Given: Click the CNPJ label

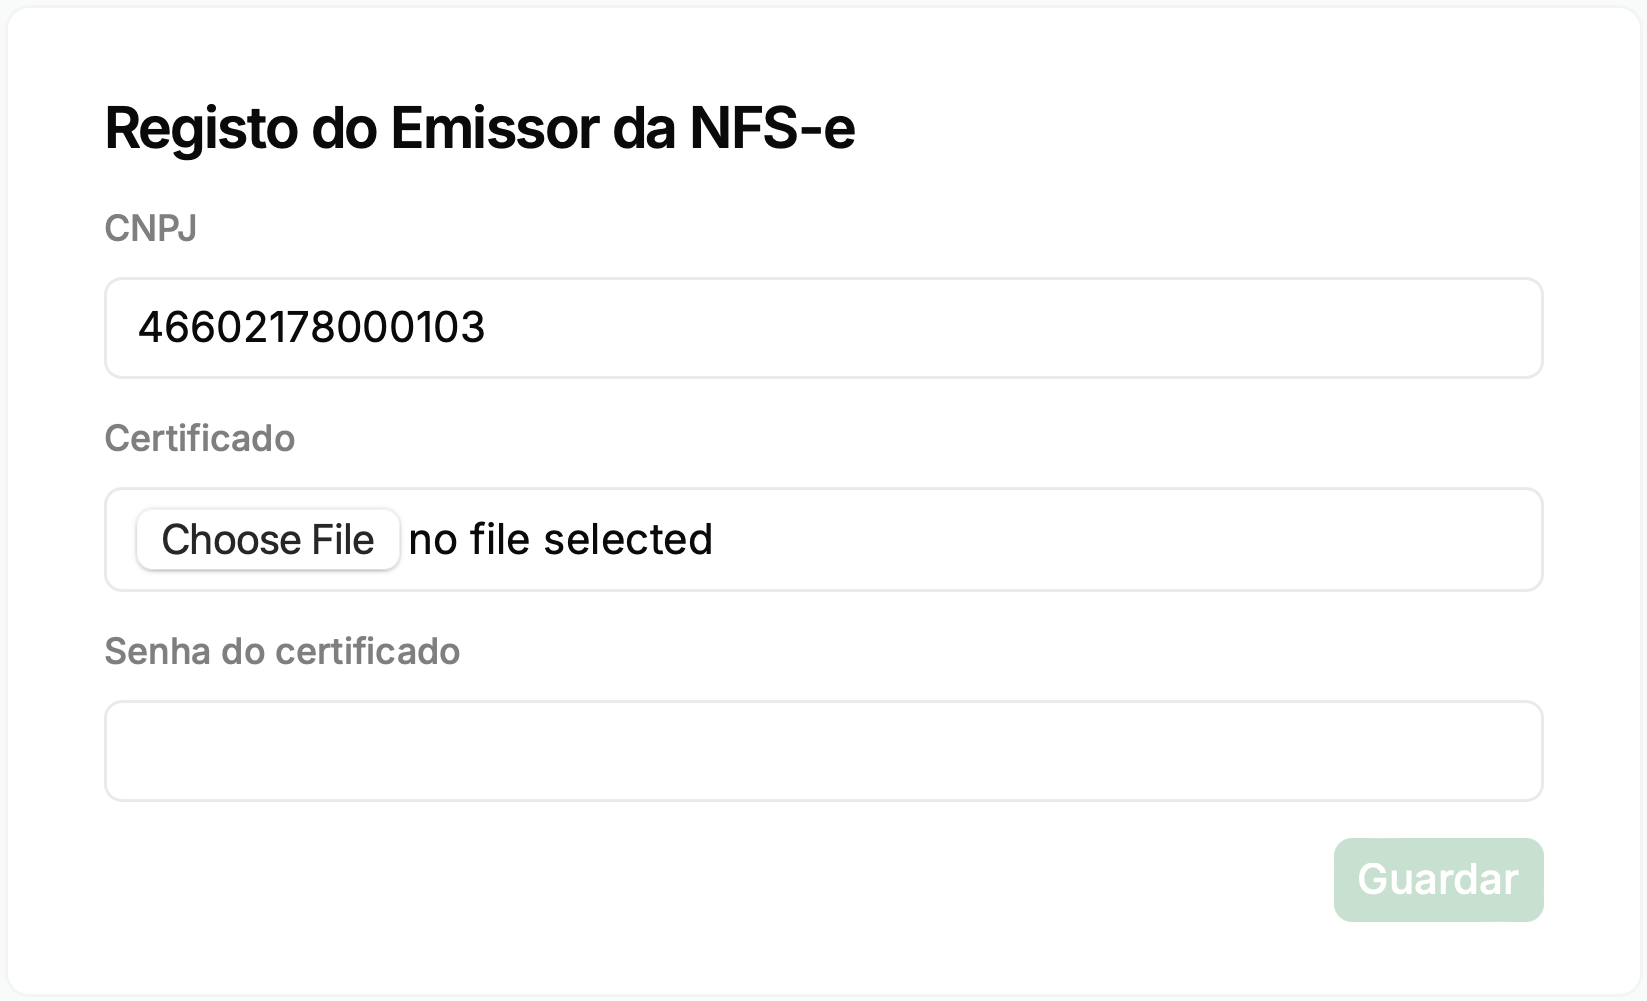Looking at the screenshot, I should click(x=150, y=228).
